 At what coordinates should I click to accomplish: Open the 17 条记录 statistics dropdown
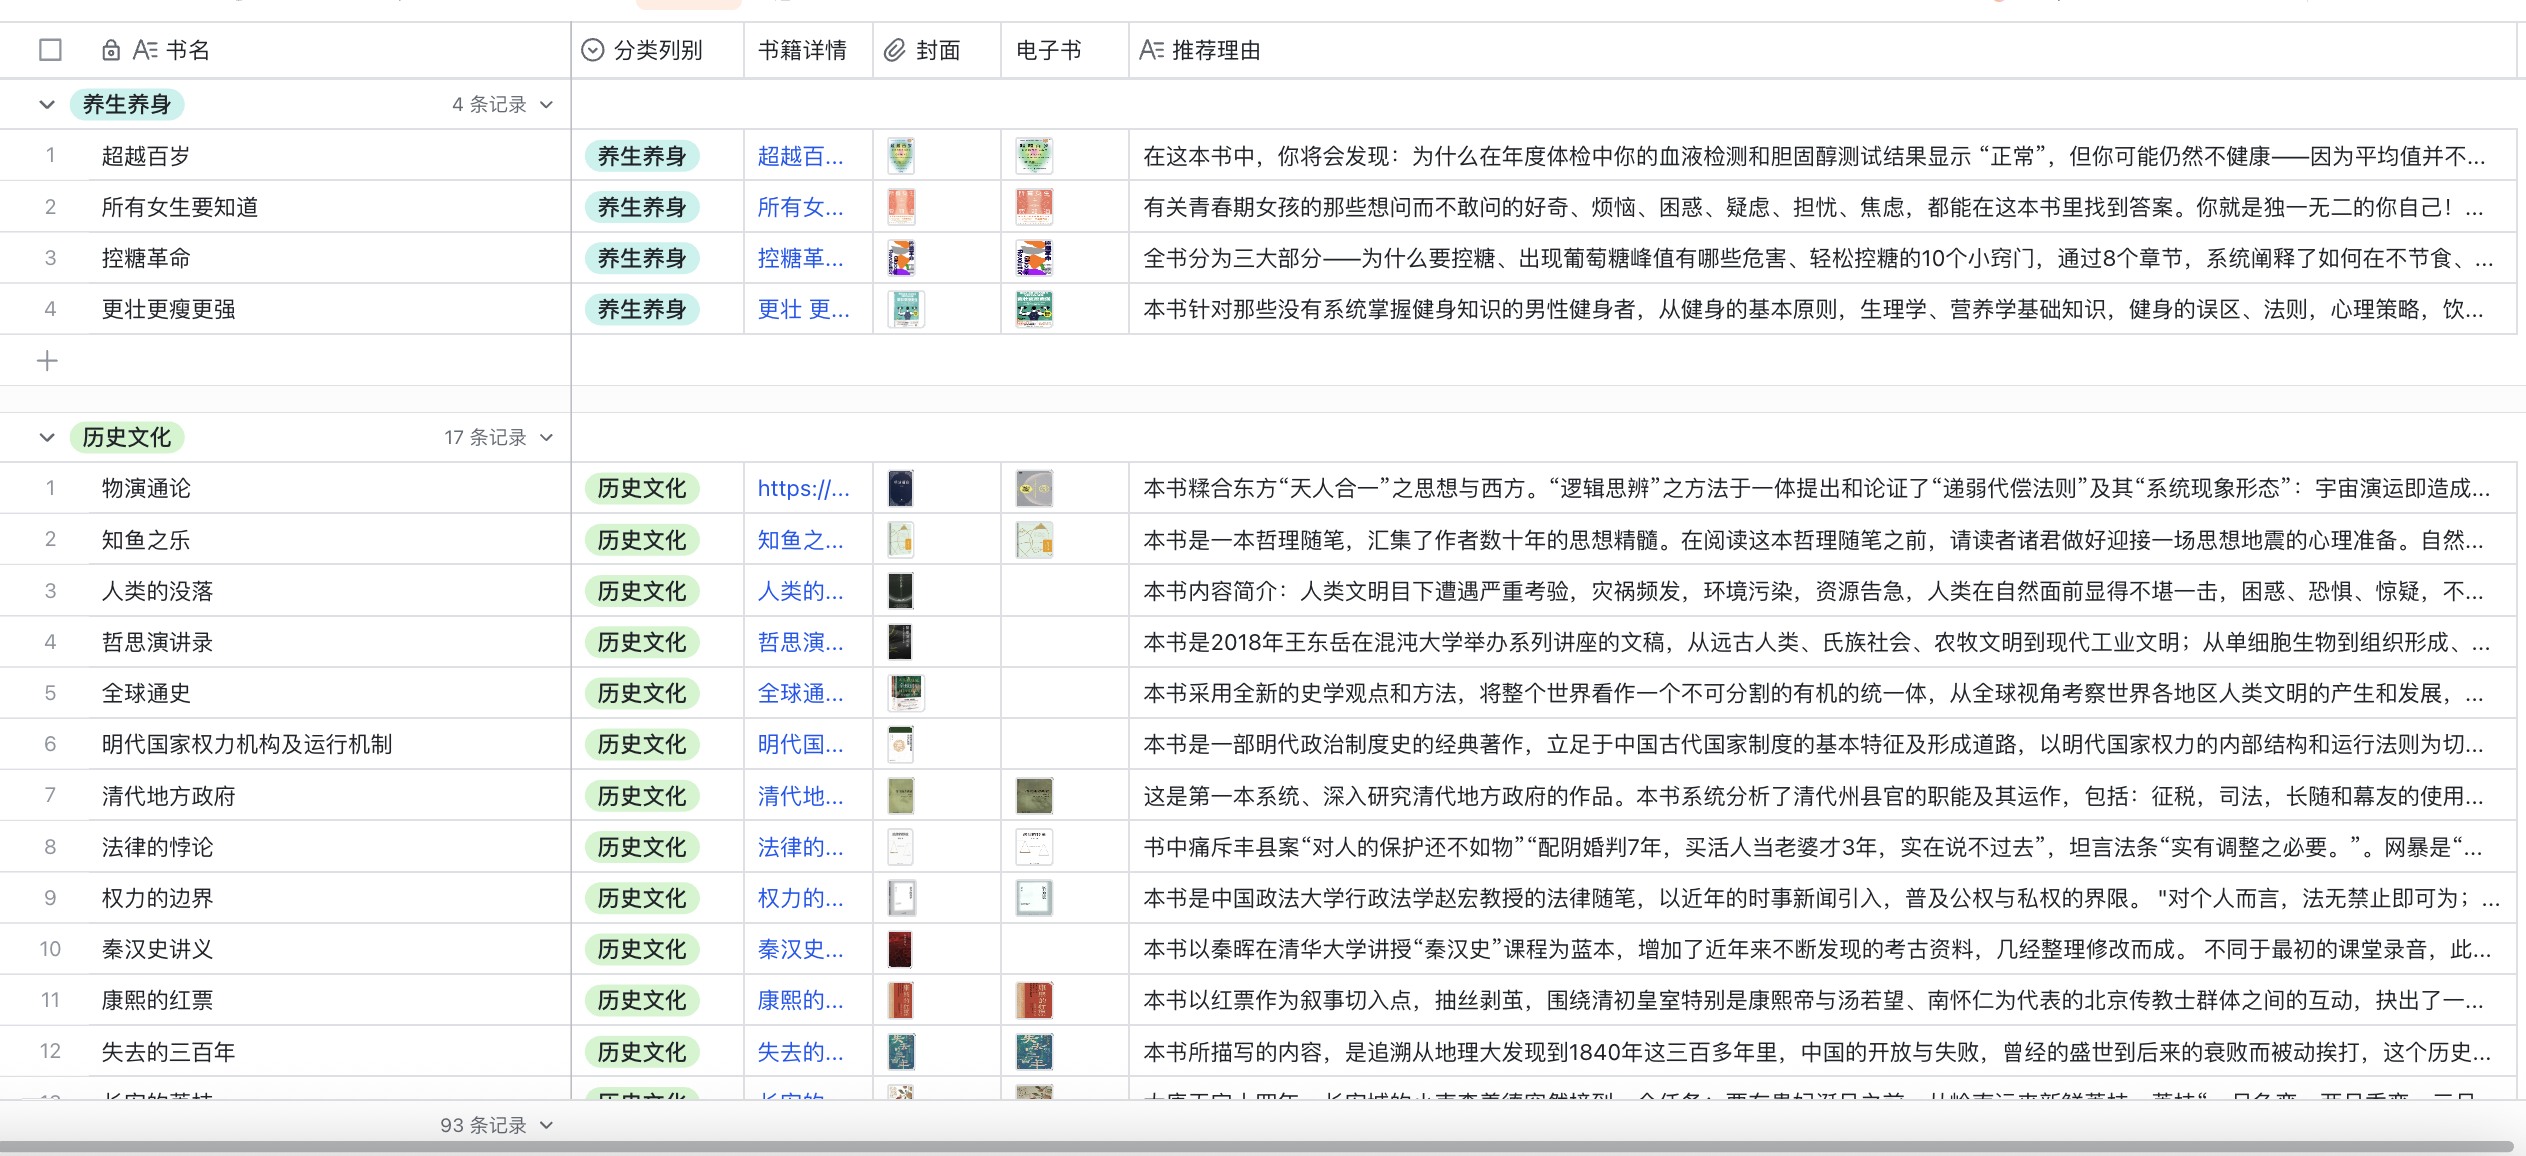tap(498, 437)
